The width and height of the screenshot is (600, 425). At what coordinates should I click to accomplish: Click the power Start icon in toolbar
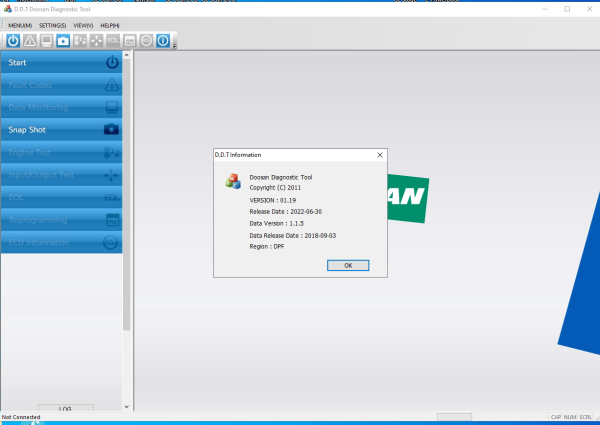pos(13,41)
